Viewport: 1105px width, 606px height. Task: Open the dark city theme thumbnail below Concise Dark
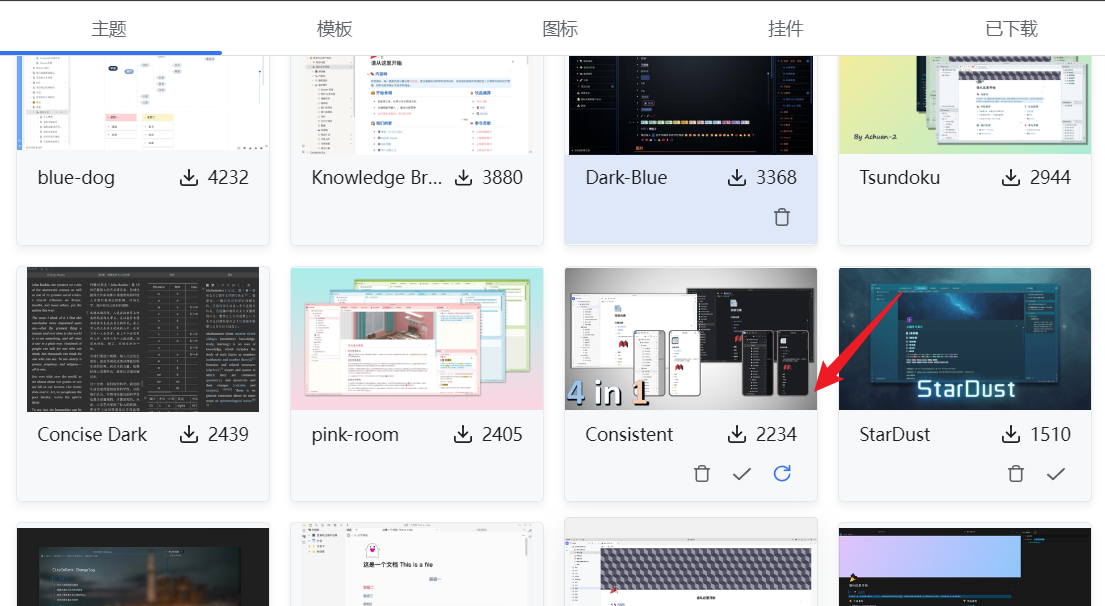[x=143, y=567]
